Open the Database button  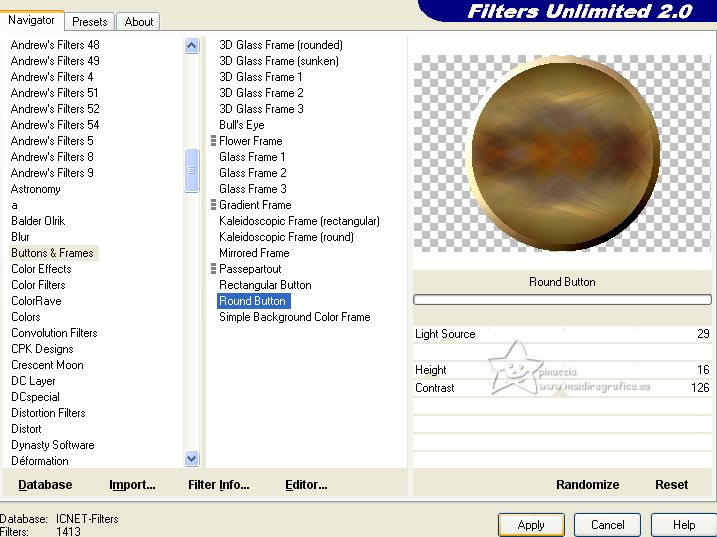pyautogui.click(x=45, y=485)
